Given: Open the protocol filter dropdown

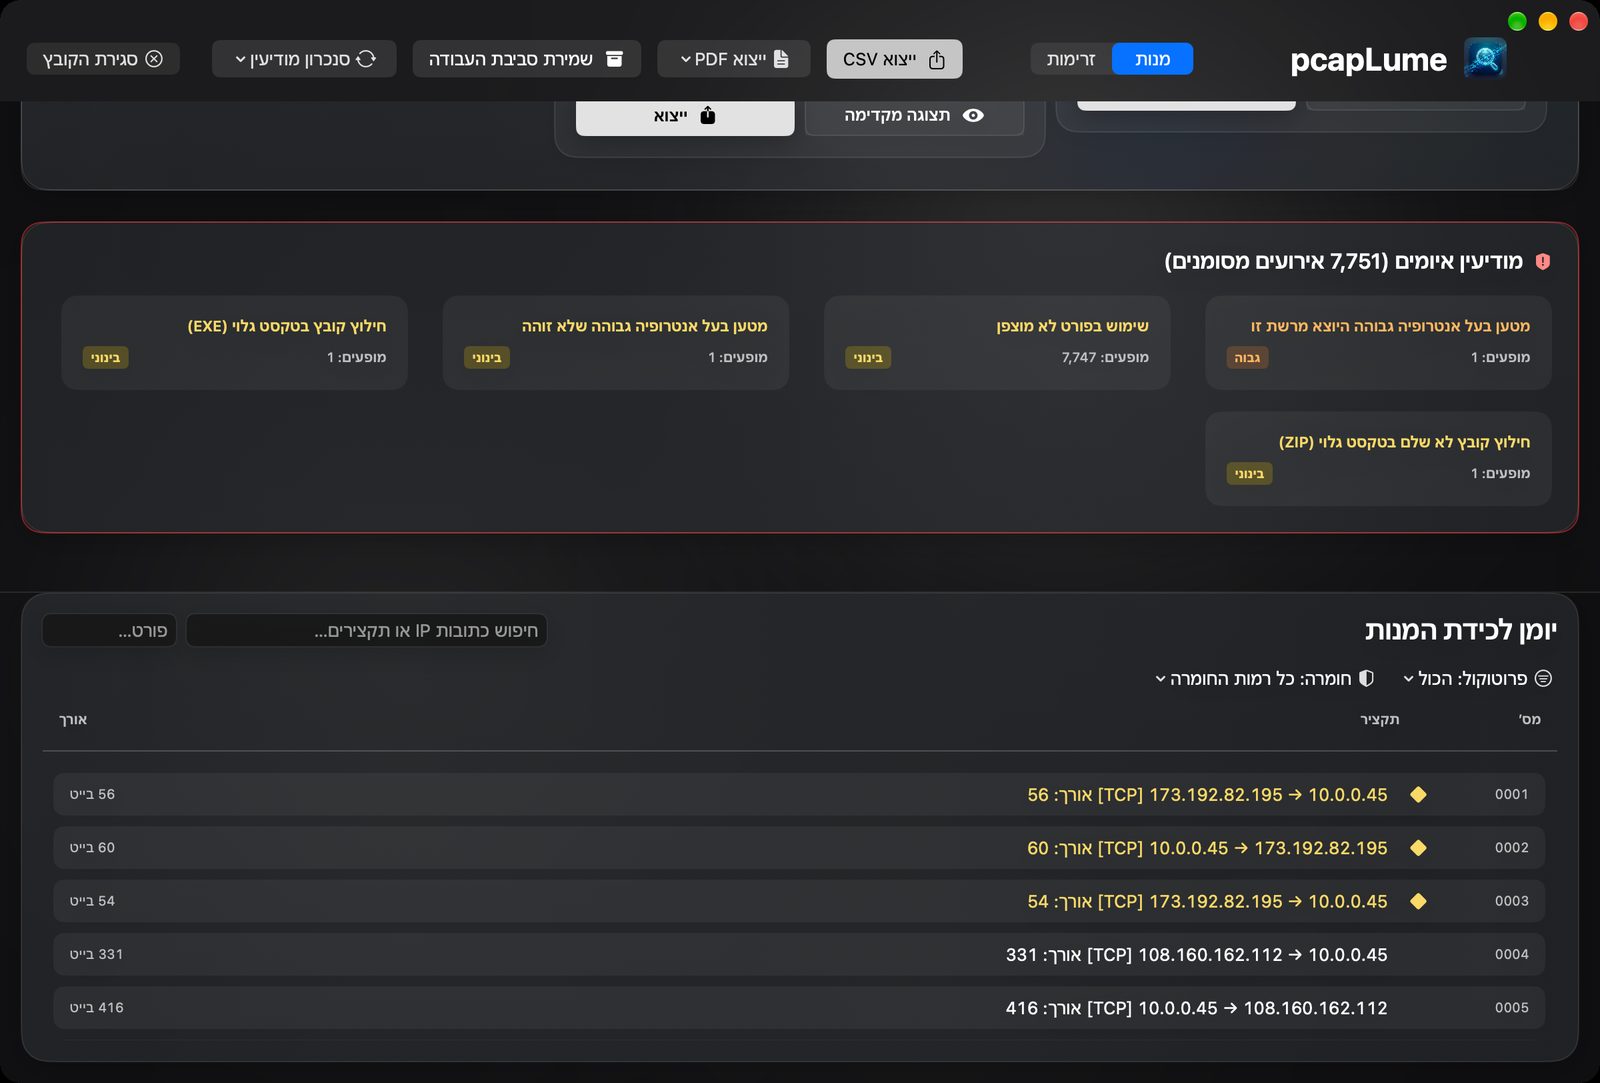Looking at the screenshot, I should (1478, 678).
